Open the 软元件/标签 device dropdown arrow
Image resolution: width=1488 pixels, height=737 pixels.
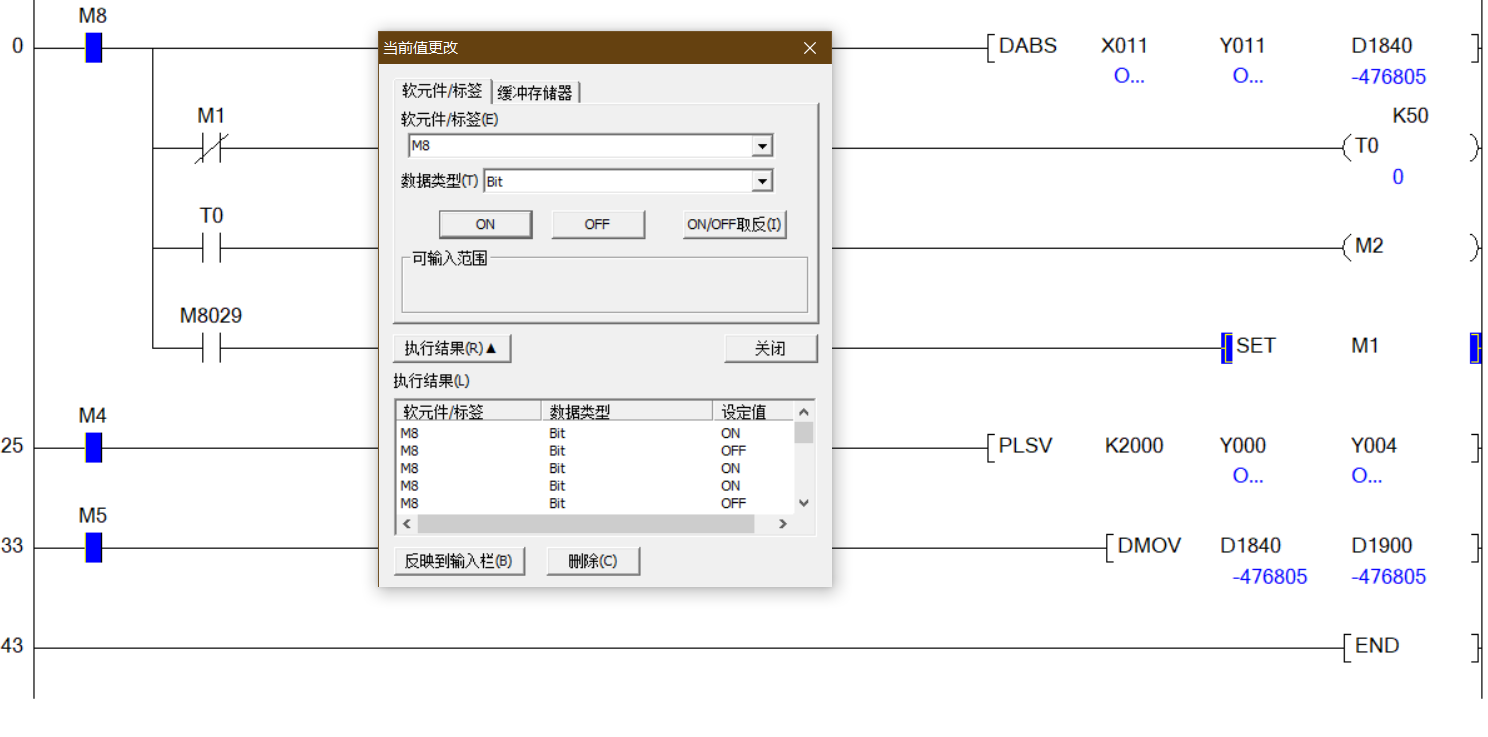[762, 146]
